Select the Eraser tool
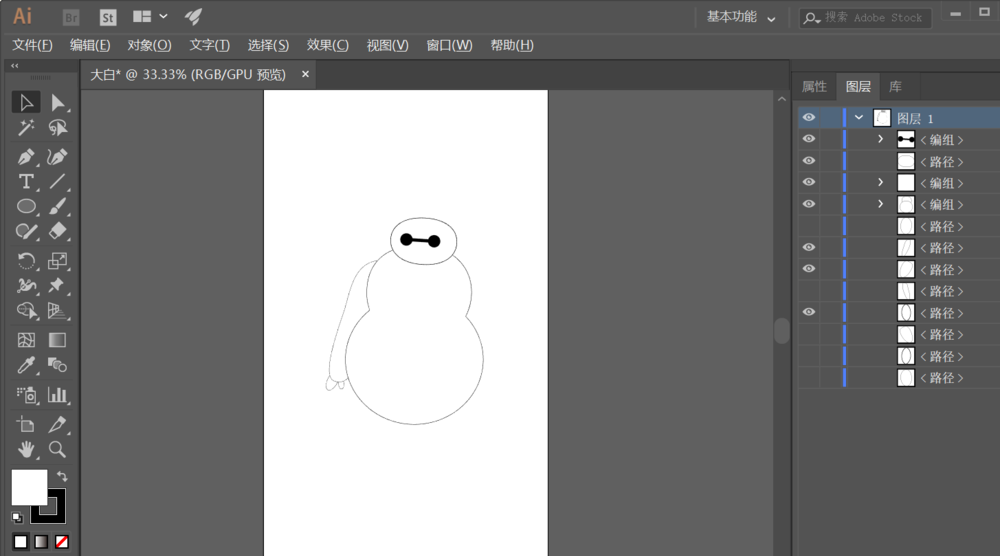This screenshot has height=556, width=1000. (57, 231)
